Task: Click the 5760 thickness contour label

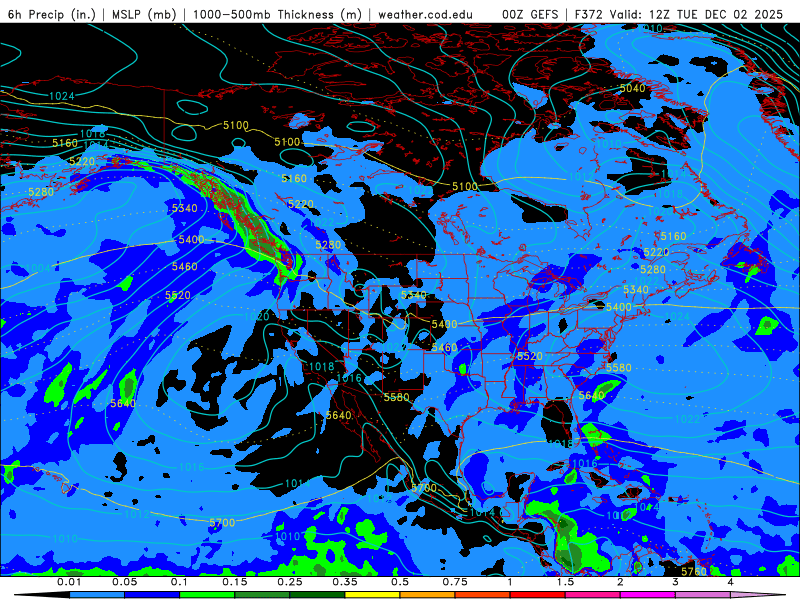Action: click(694, 571)
